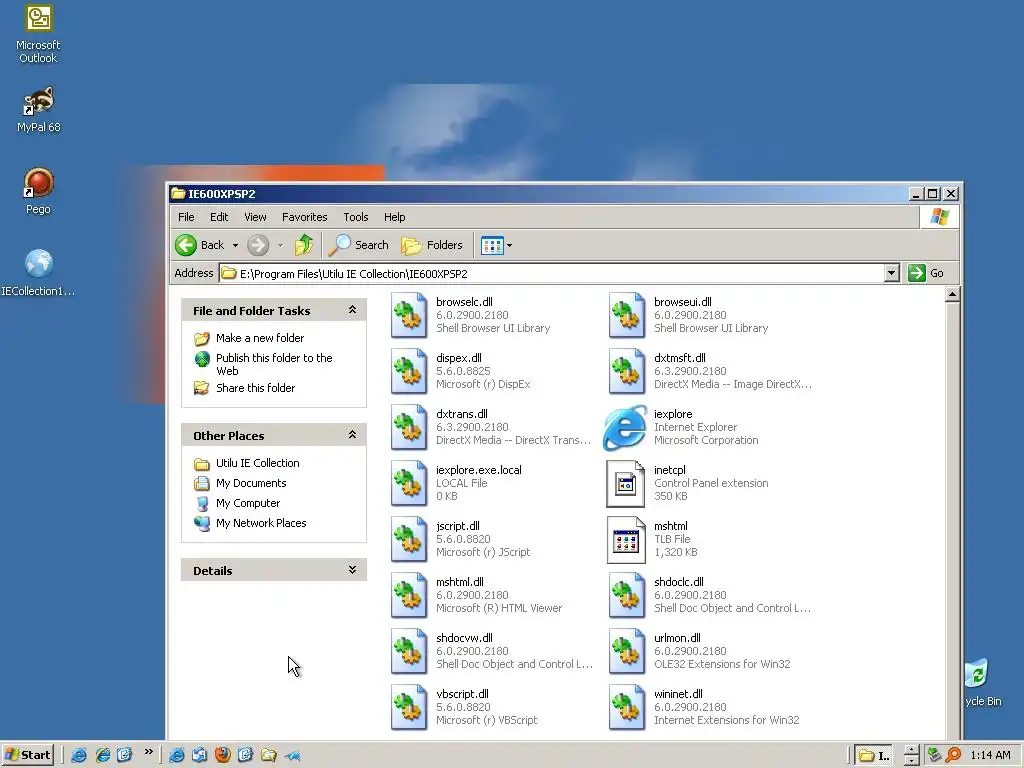
Task: Open My Computer from Other Places
Action: [248, 503]
